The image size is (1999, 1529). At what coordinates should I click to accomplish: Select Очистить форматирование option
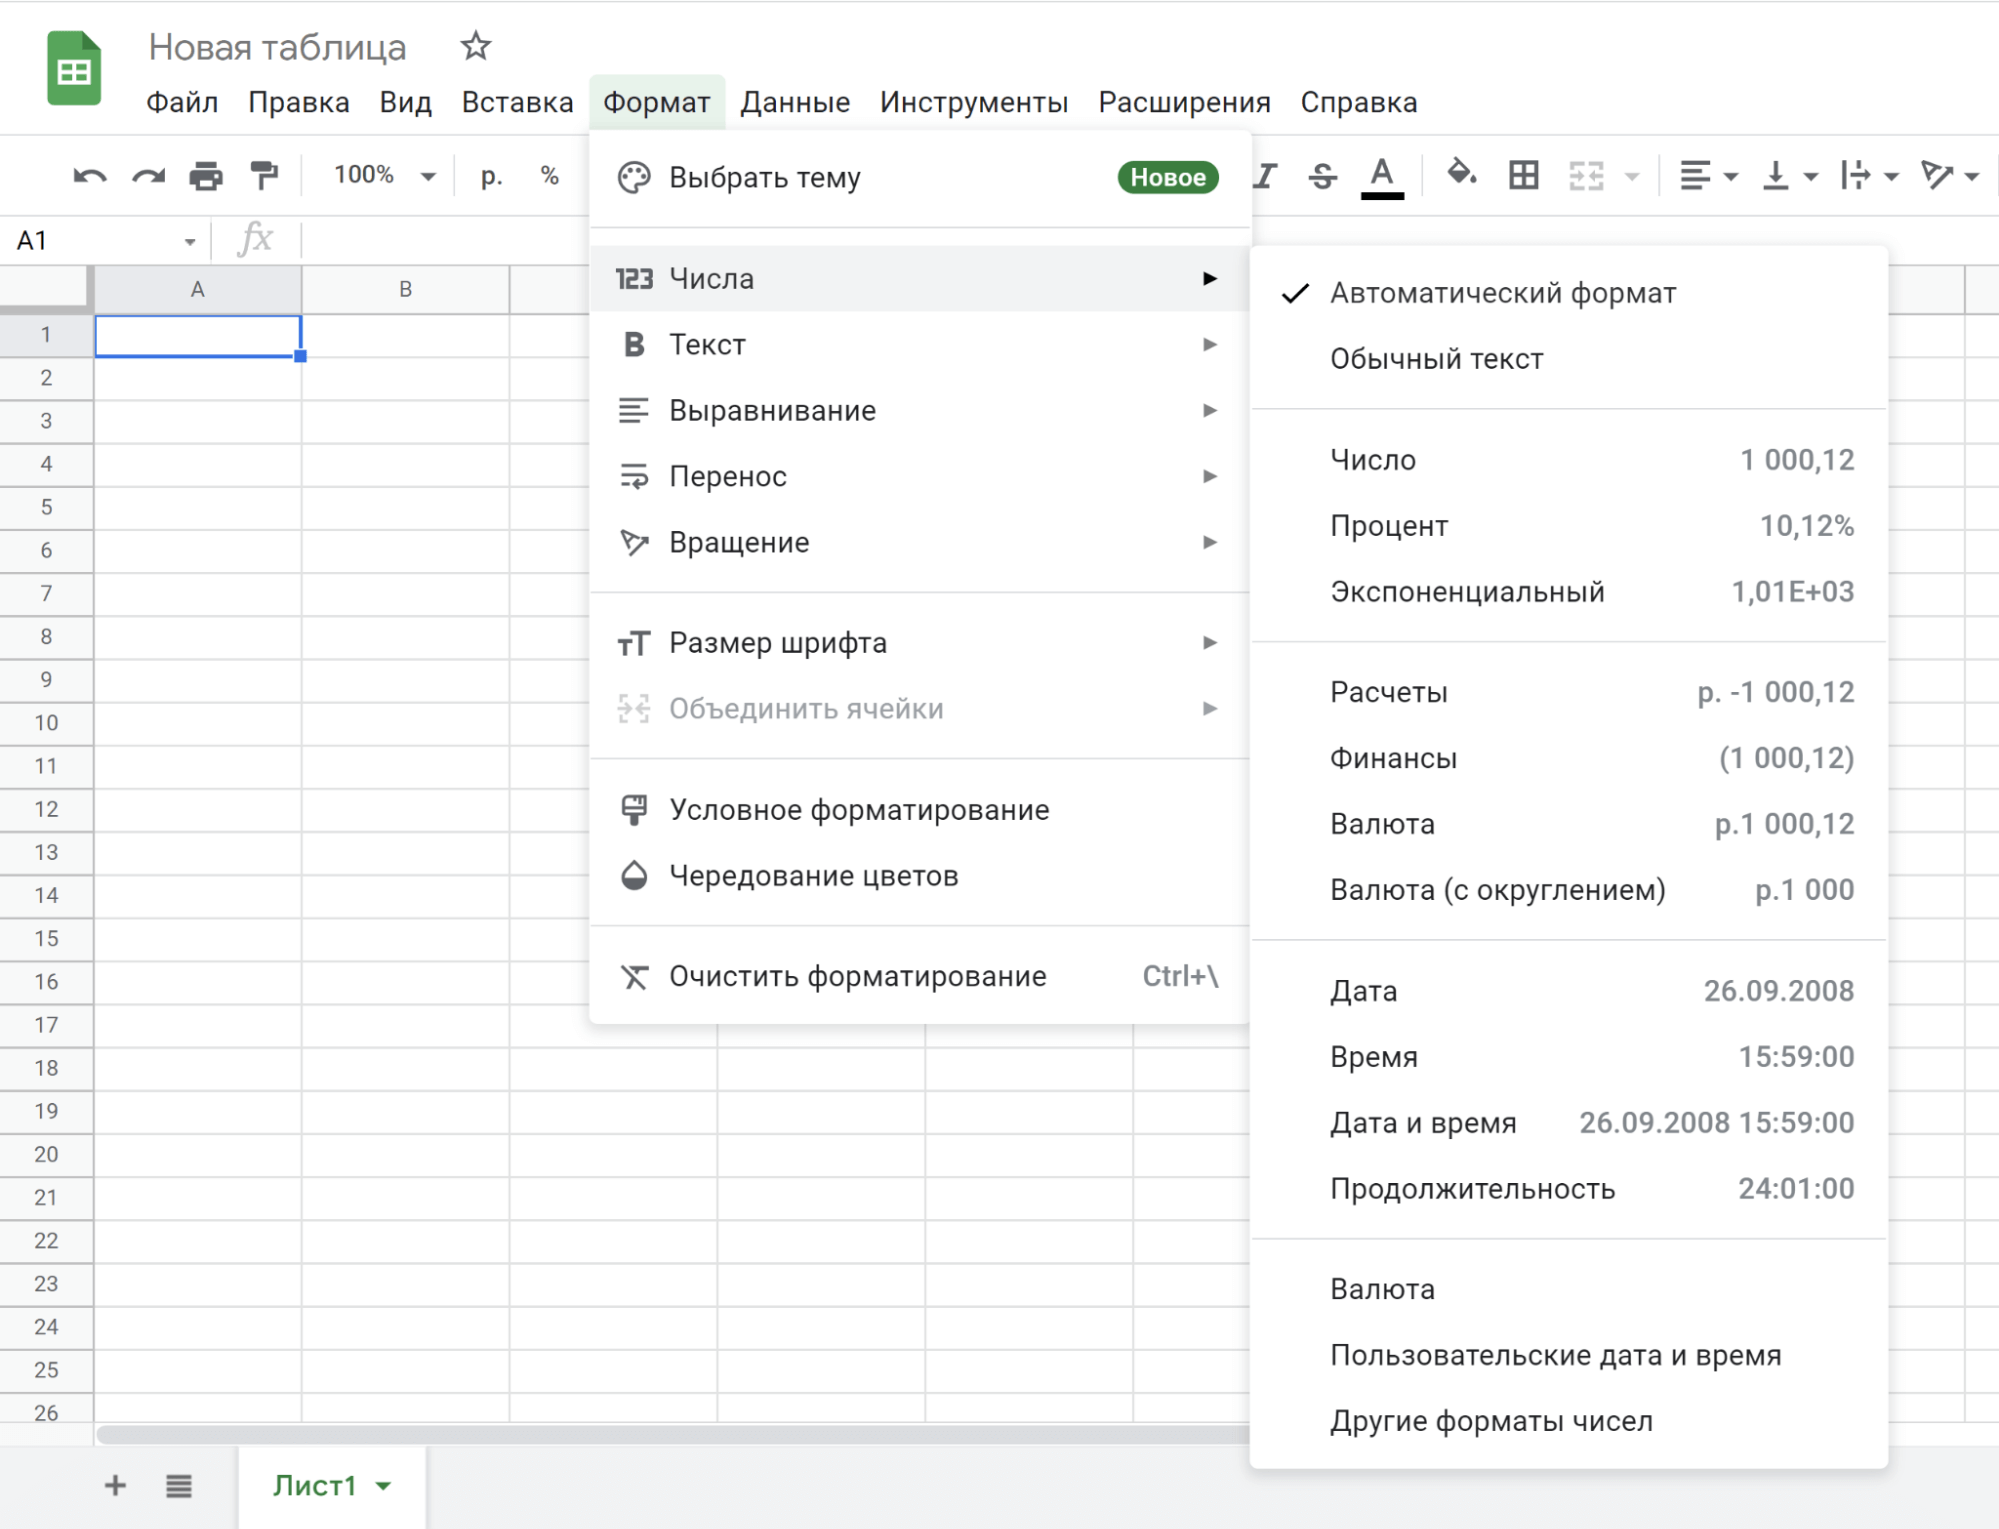click(857, 977)
